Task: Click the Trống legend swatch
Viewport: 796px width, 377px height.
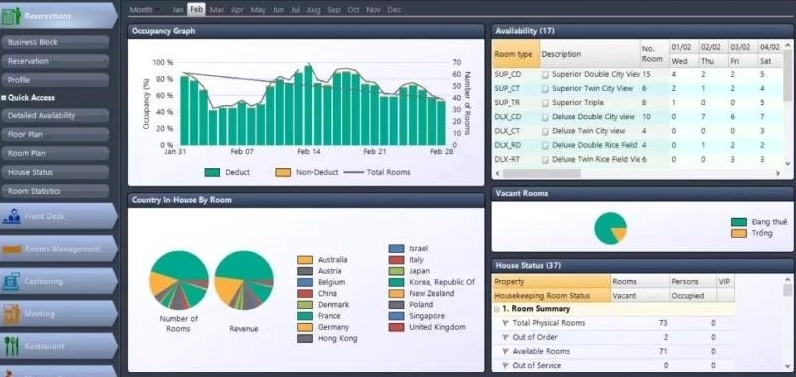Action: point(739,233)
